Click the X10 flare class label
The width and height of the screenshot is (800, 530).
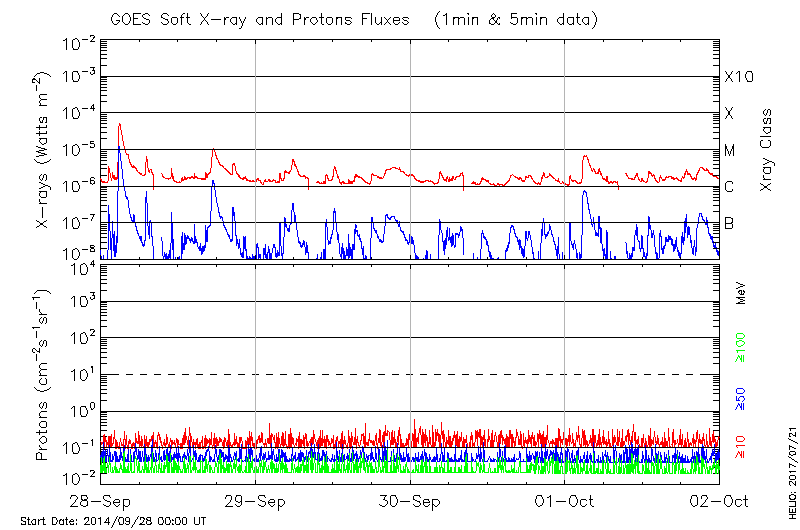tap(738, 77)
